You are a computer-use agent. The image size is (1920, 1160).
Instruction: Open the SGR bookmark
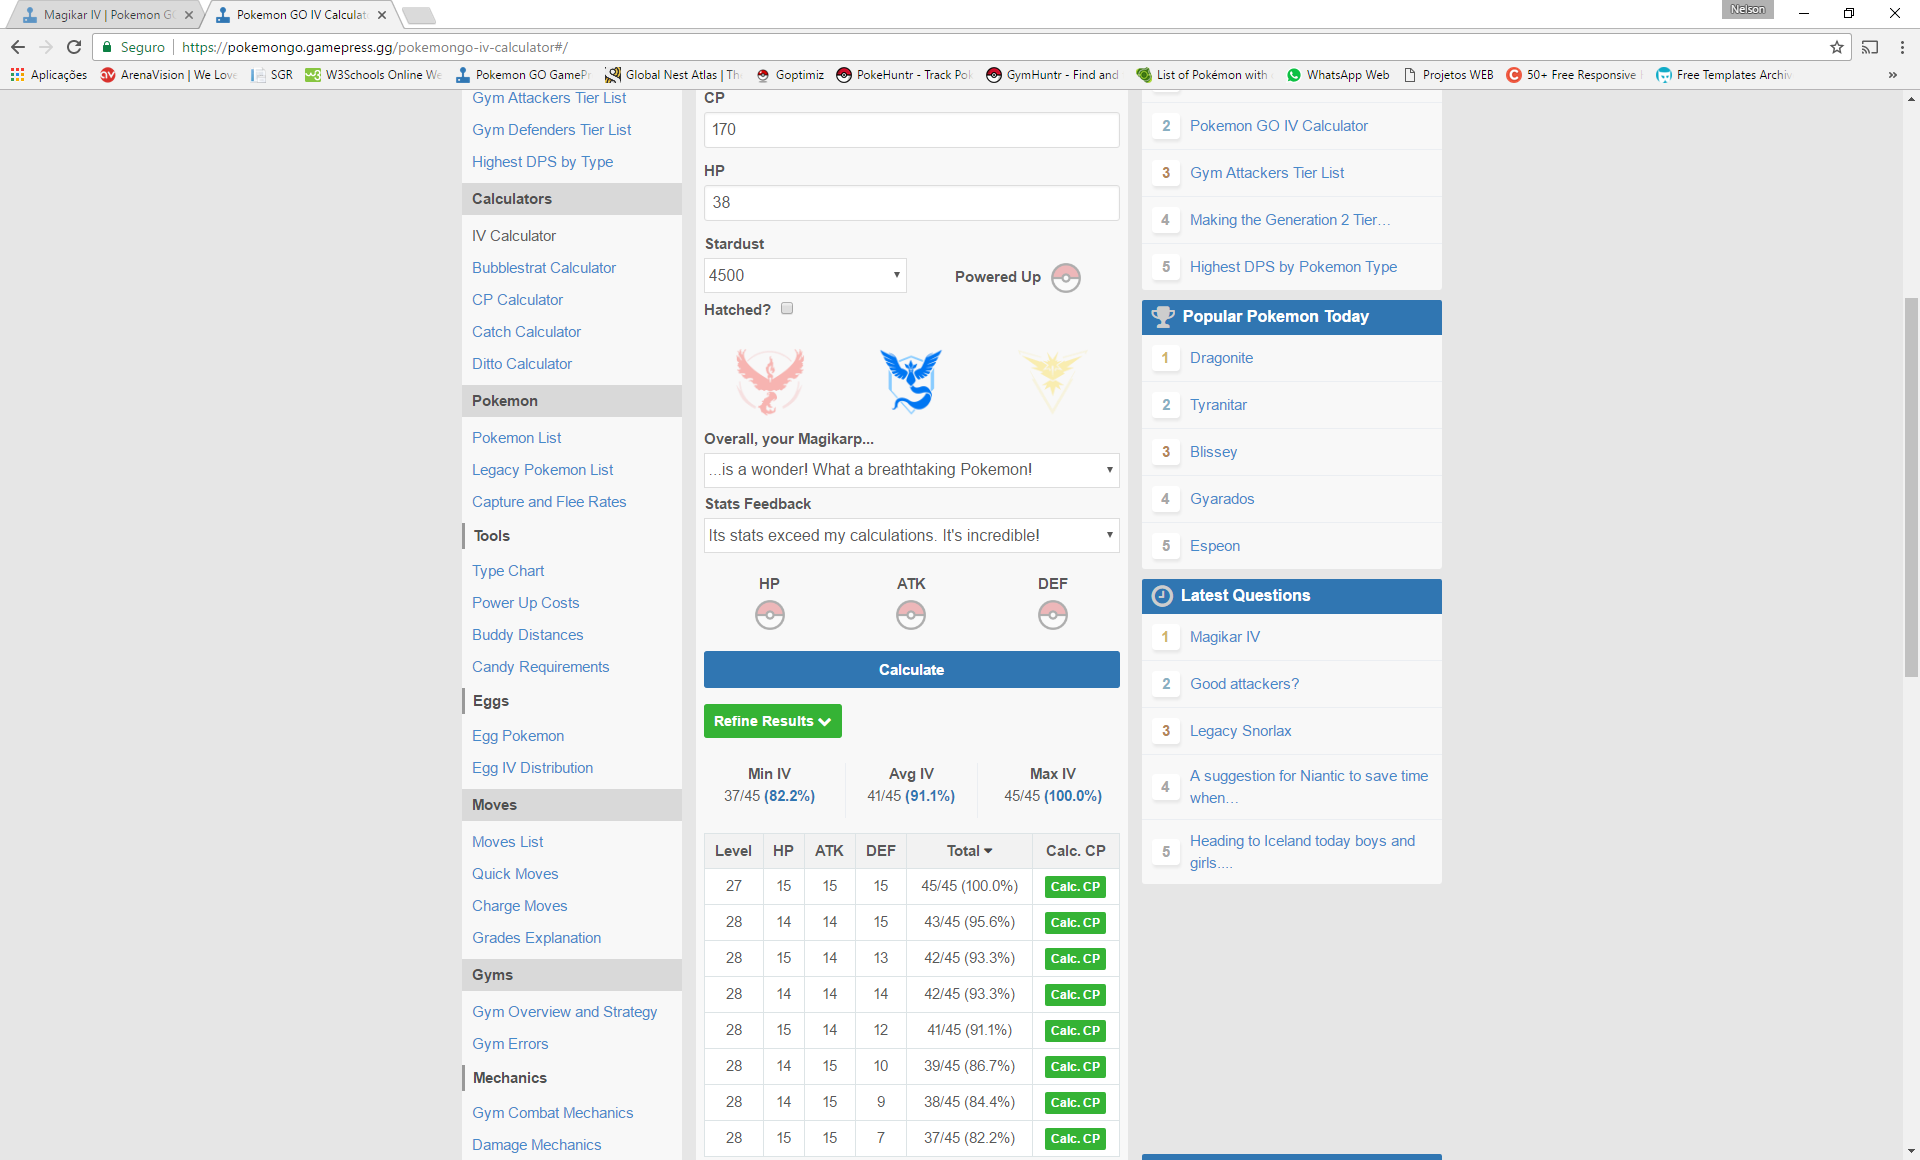(x=272, y=75)
